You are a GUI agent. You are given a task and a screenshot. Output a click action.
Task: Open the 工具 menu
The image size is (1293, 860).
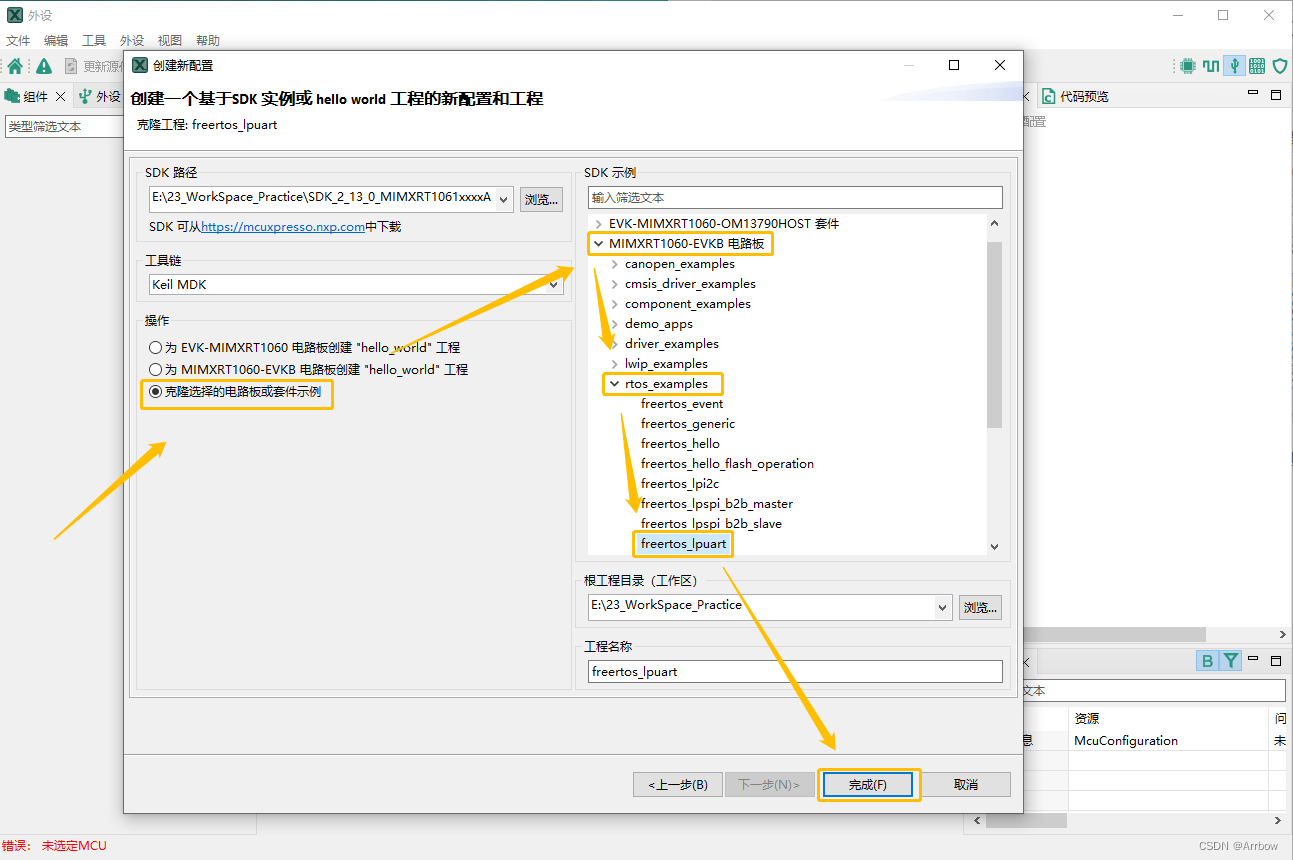(94, 41)
